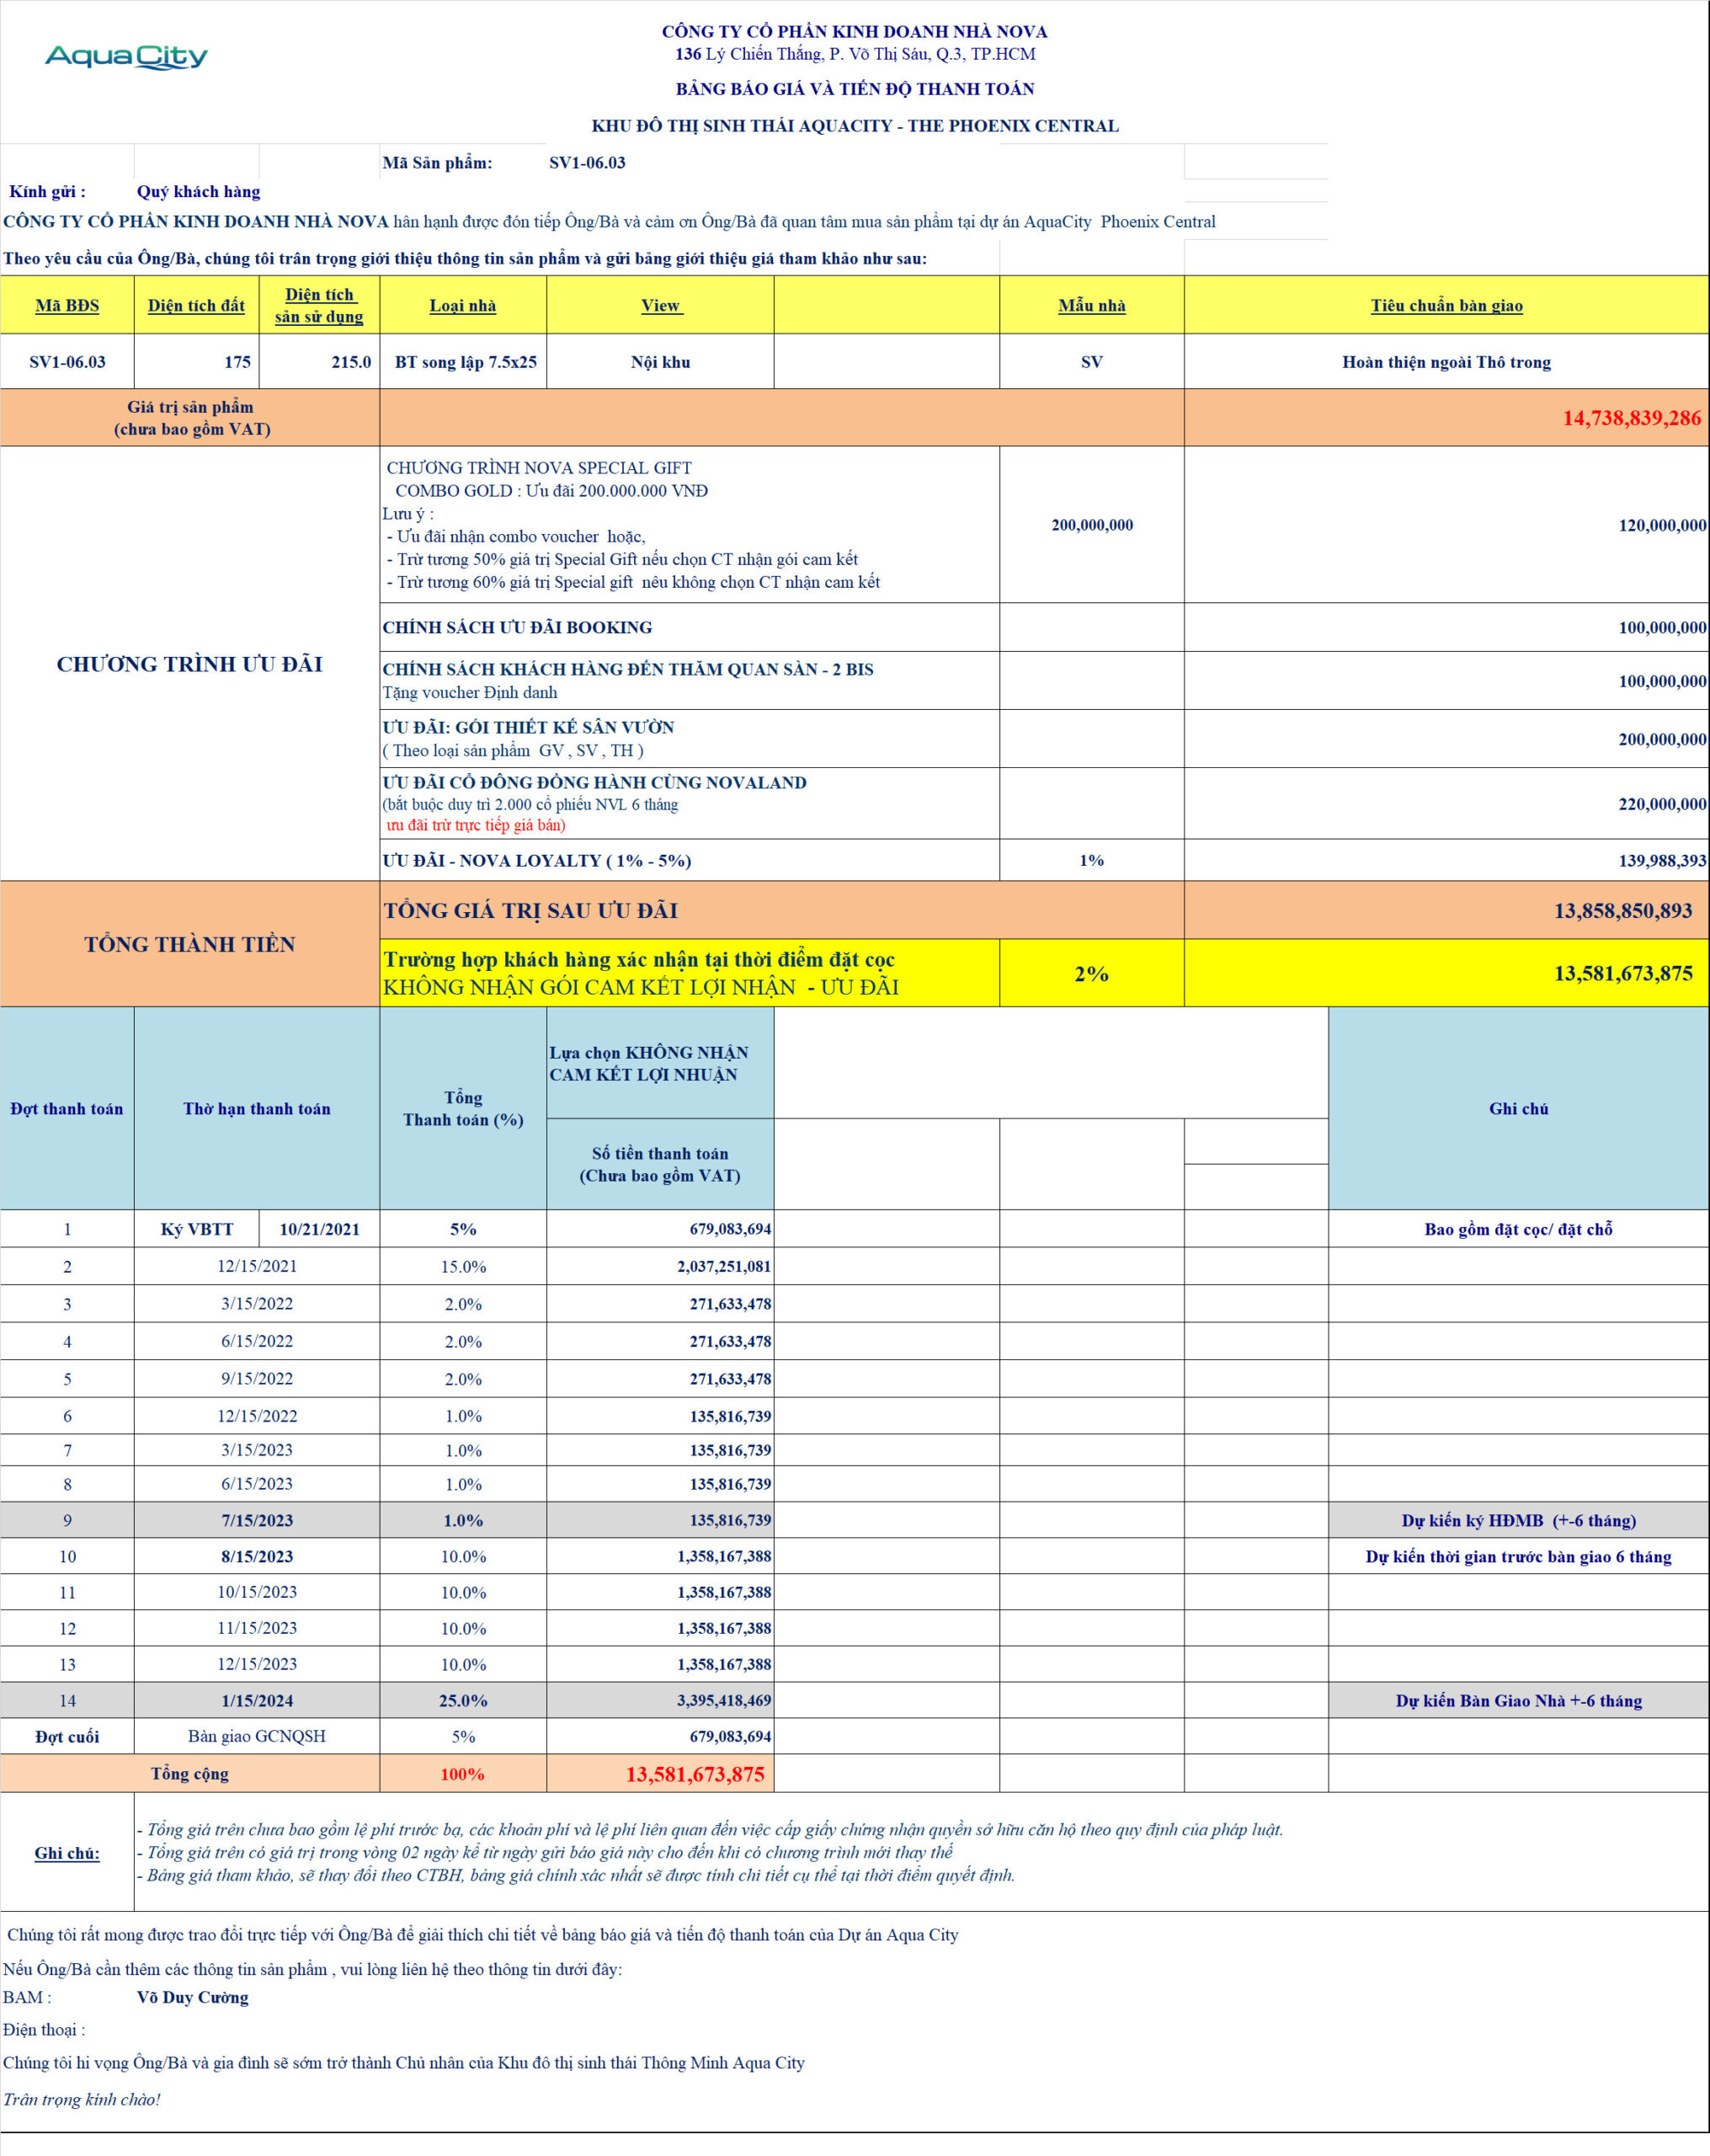Select the 'Thờ hạn thanh toán' header
This screenshot has height=2156, width=1710.
pos(257,1109)
